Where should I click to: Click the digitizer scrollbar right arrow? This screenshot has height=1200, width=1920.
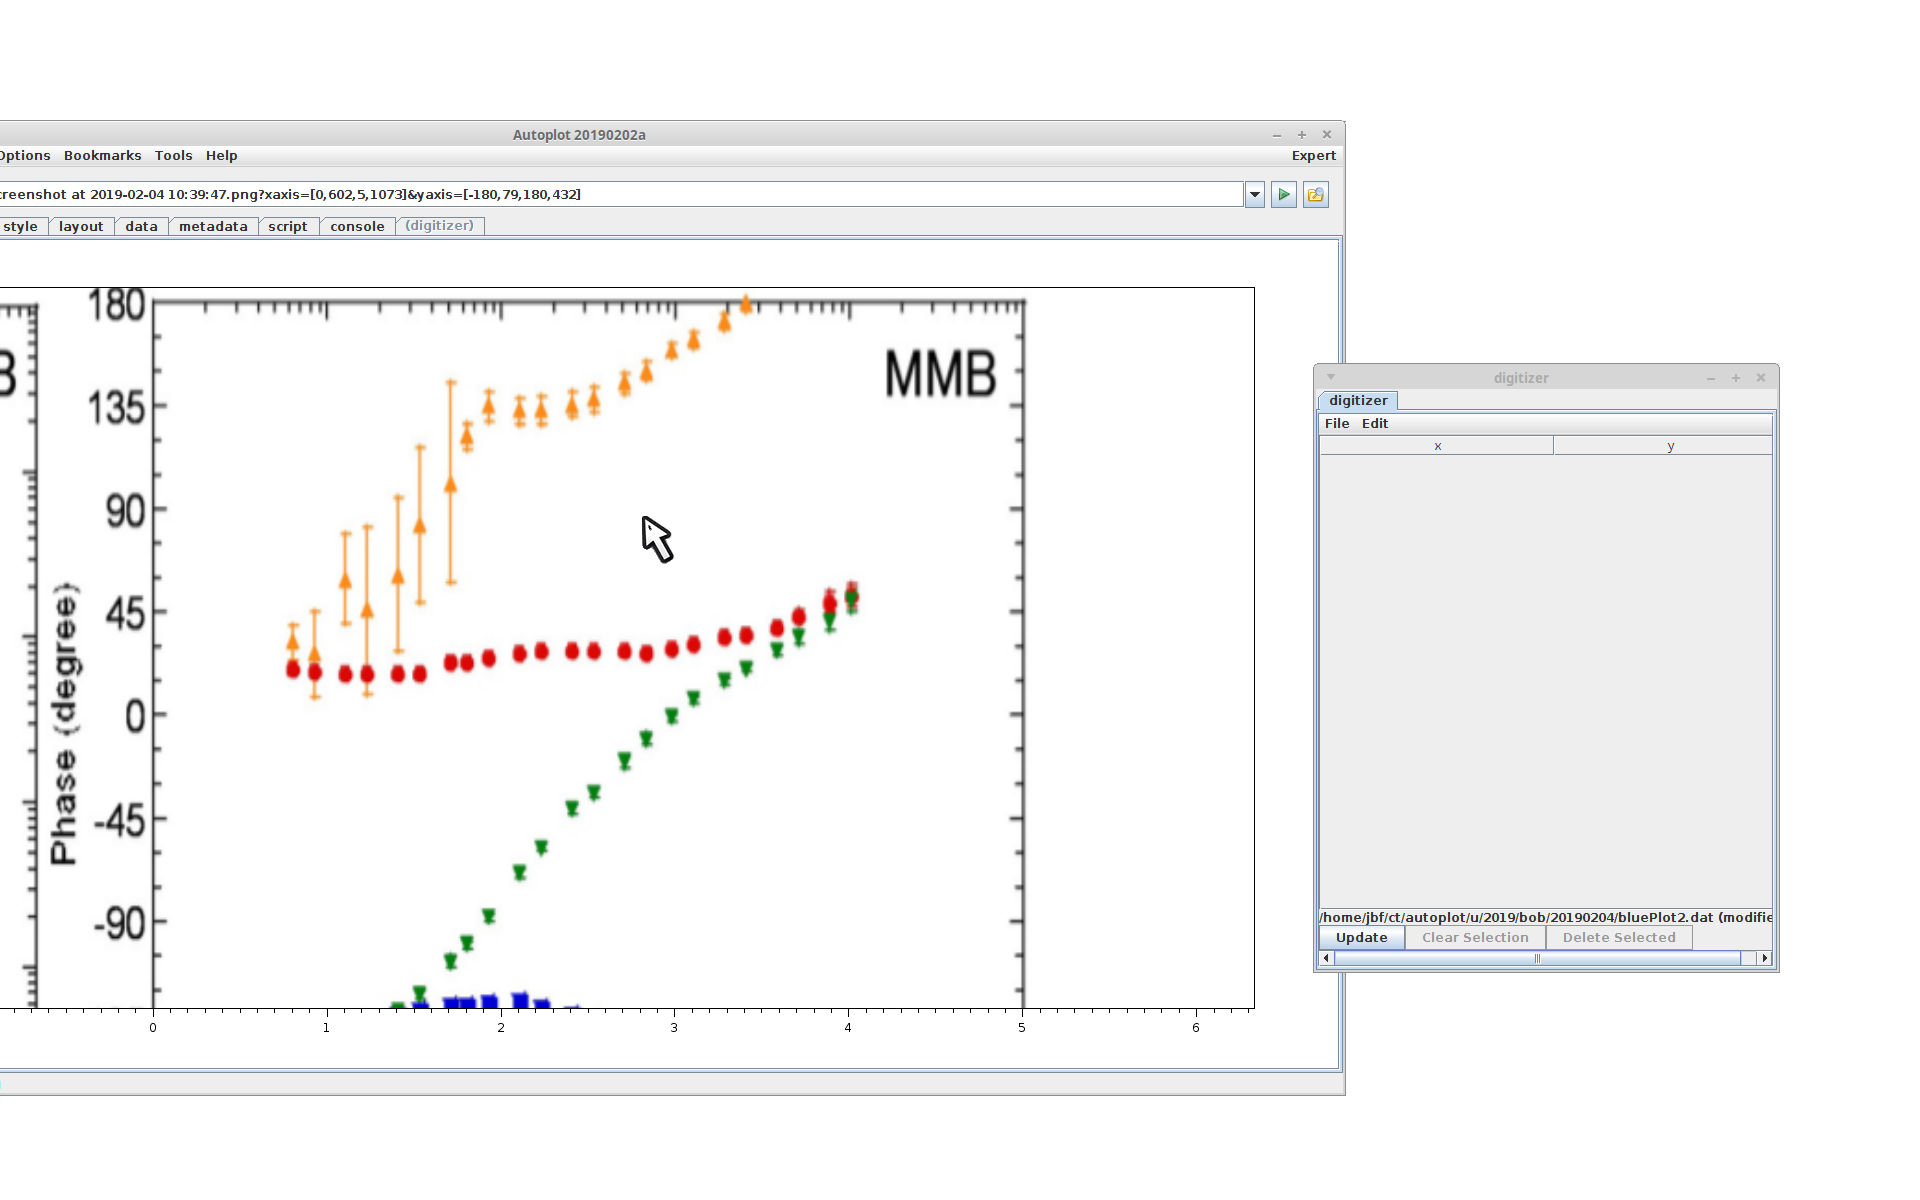coord(1765,959)
